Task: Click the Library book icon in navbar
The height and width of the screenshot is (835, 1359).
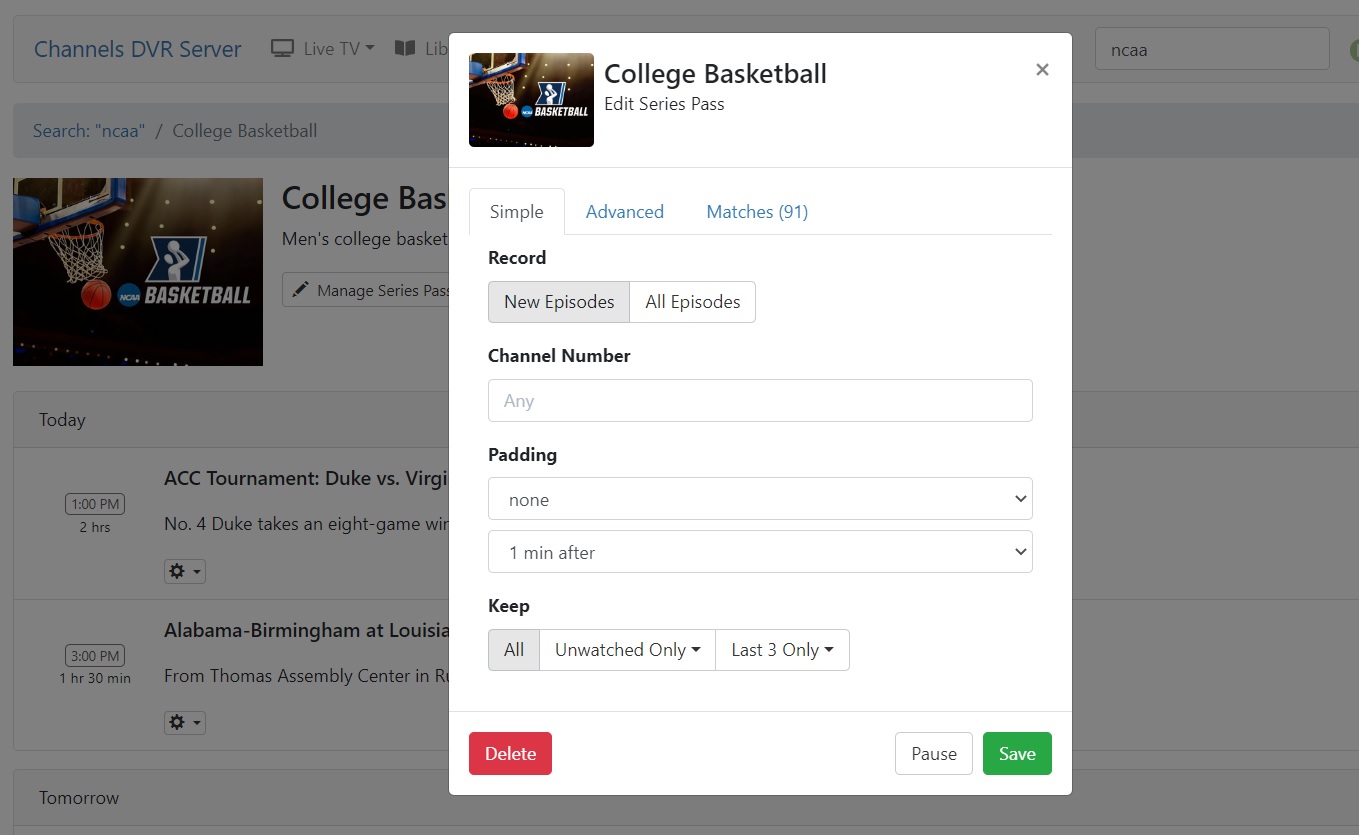Action: pyautogui.click(x=405, y=48)
